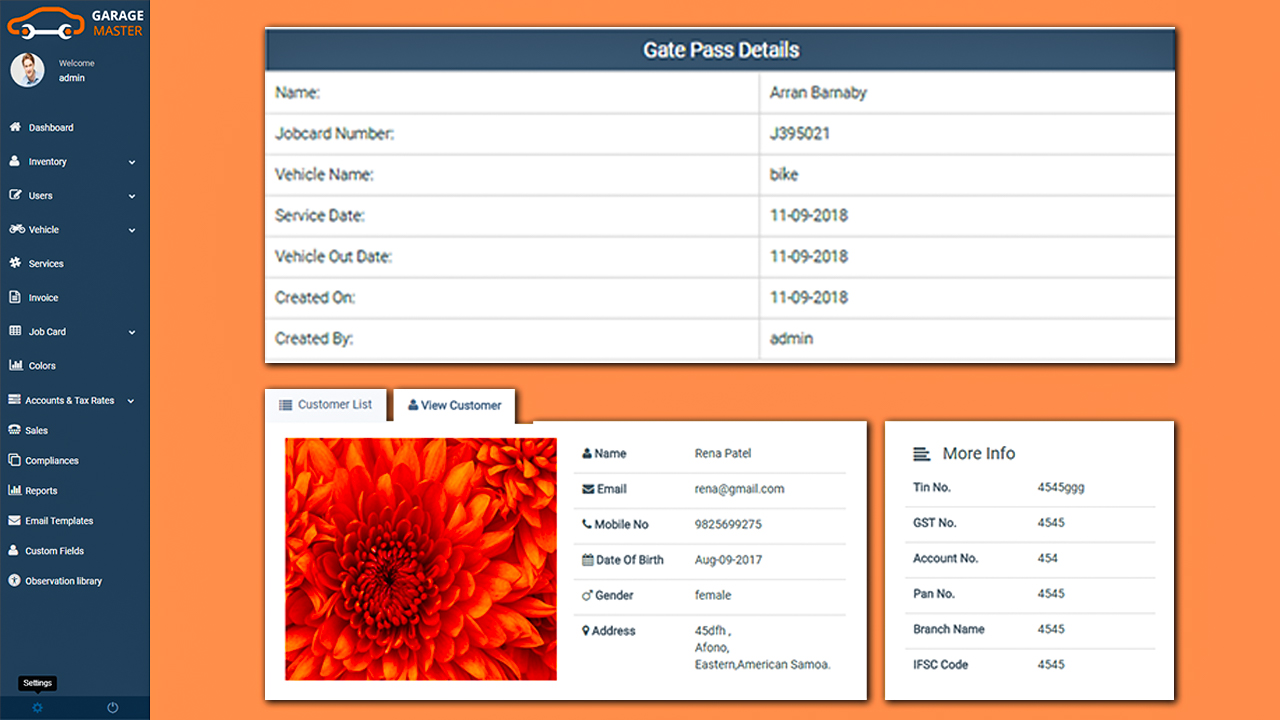Screen dimensions: 1280x720
Task: Expand the Job Card submenu
Action: click(x=132, y=332)
